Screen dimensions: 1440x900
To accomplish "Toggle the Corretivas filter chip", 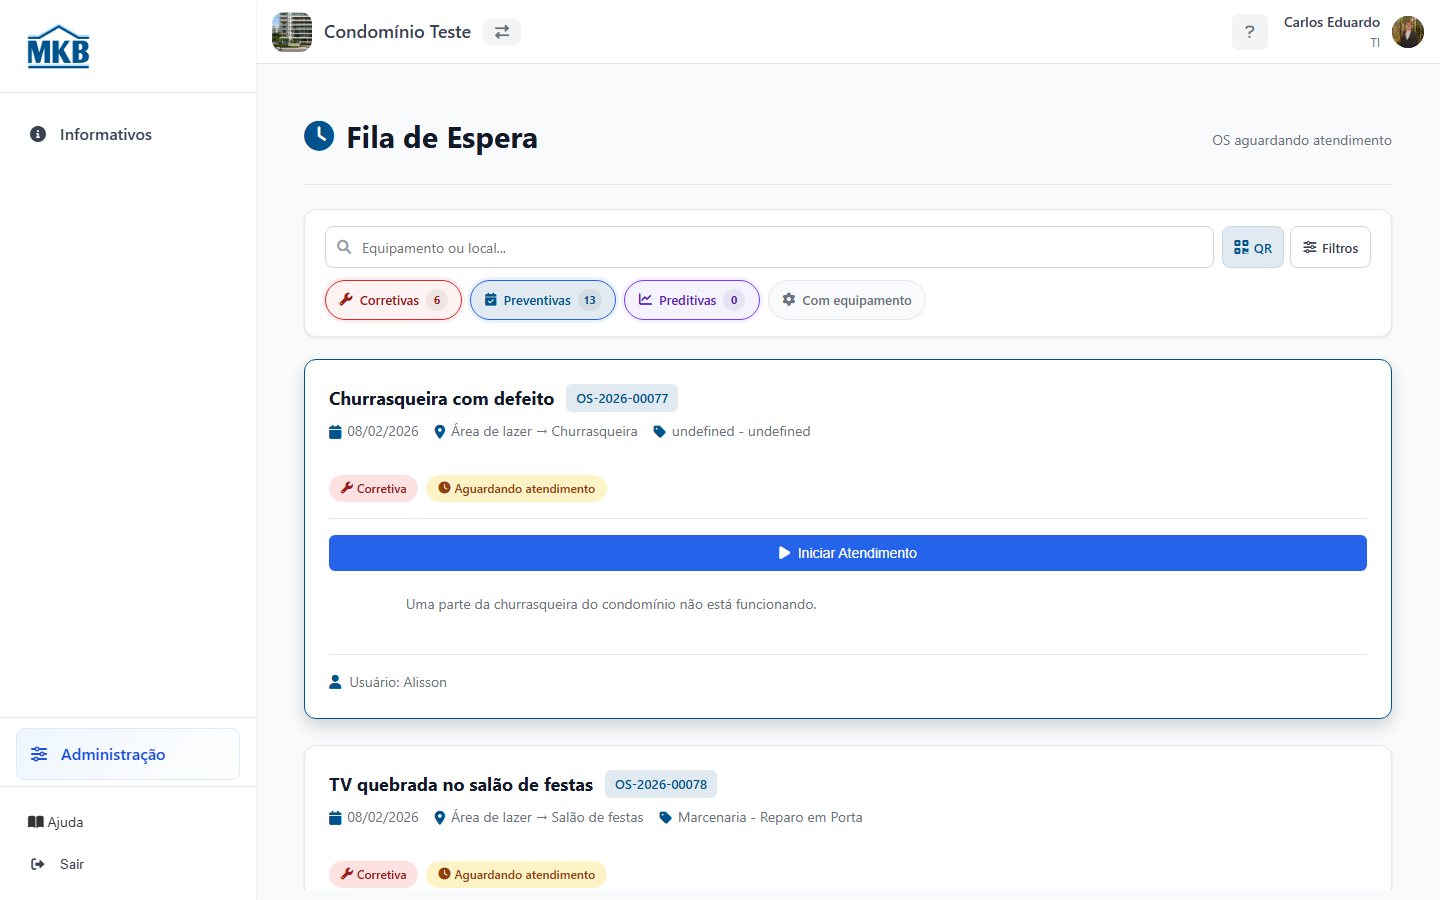I will 393,300.
